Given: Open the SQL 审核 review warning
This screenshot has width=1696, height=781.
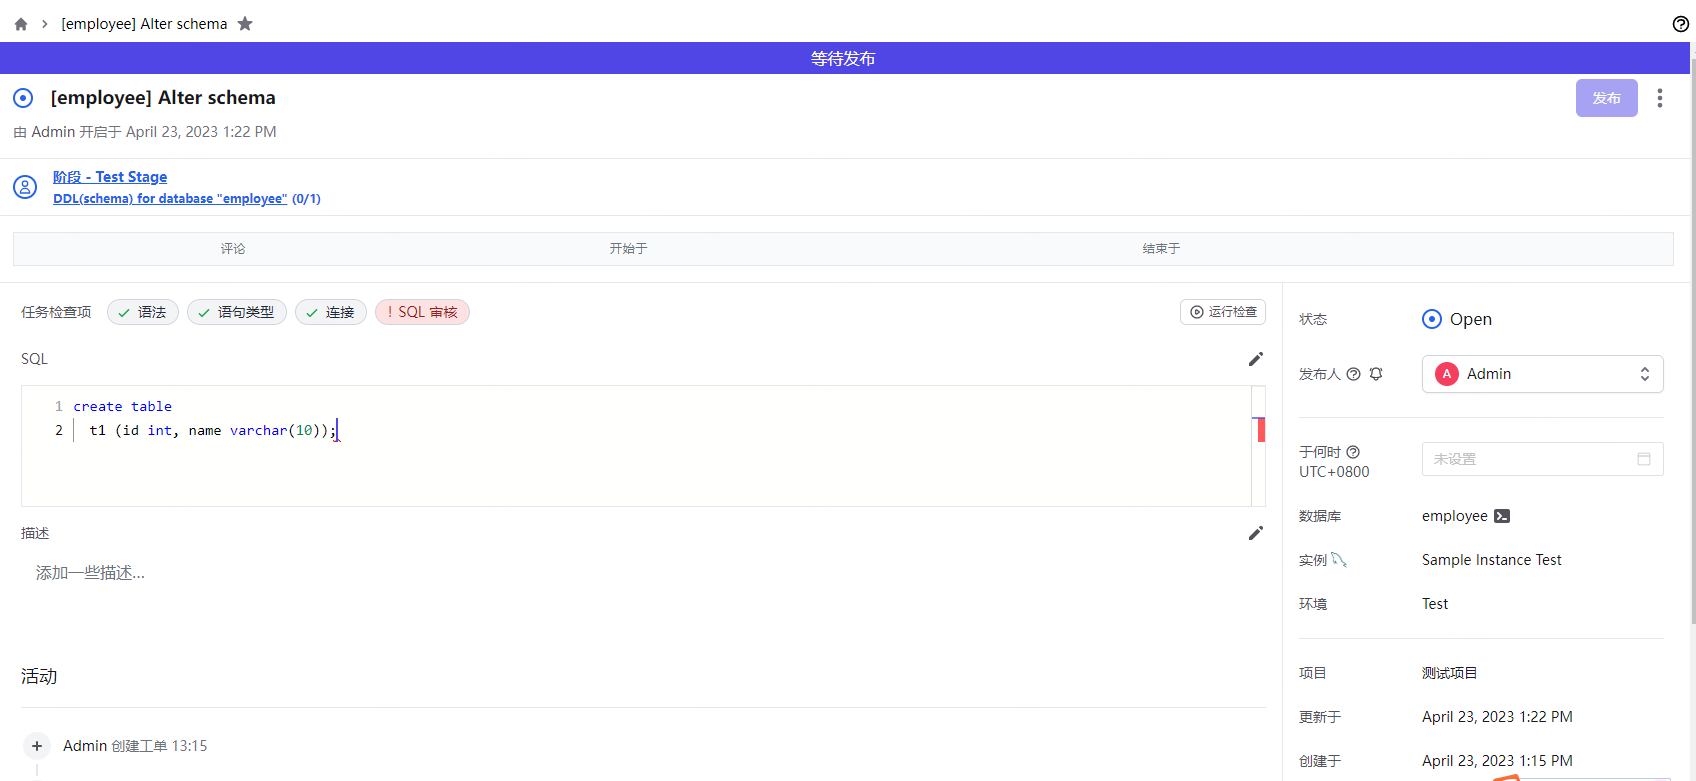Looking at the screenshot, I should (422, 312).
